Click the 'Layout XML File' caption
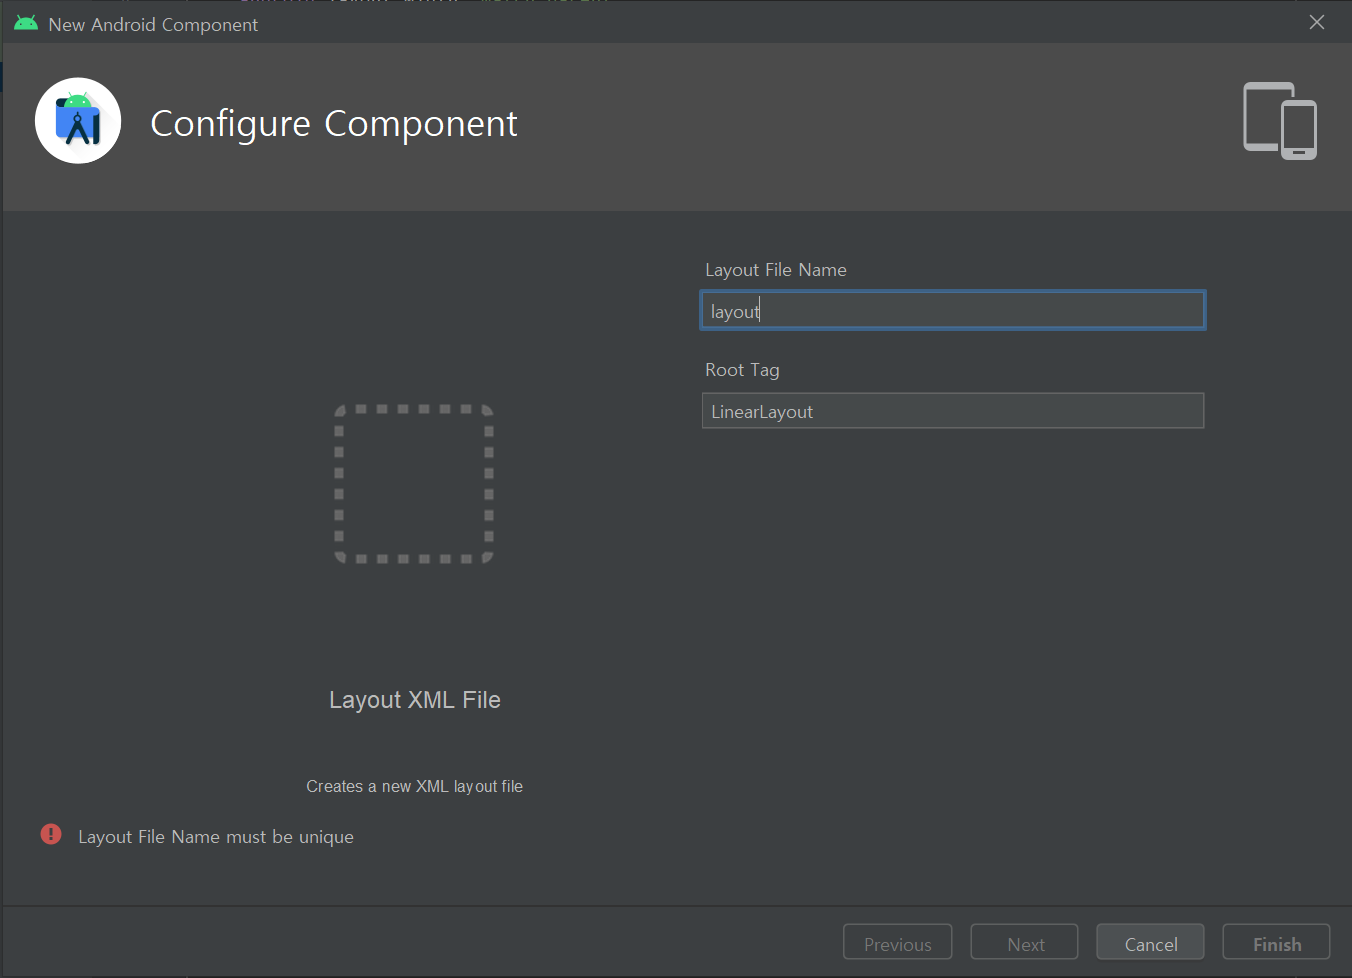The image size is (1352, 978). (415, 700)
